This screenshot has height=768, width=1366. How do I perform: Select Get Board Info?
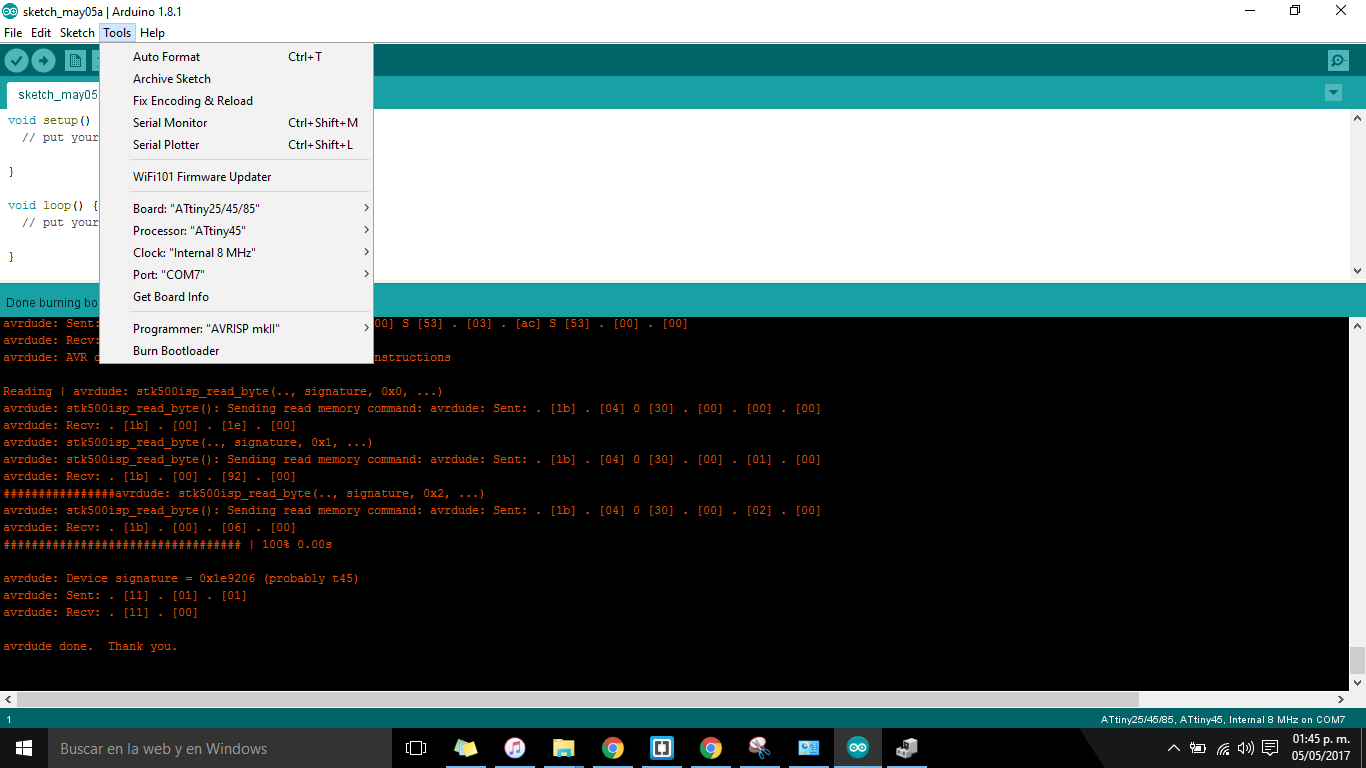tap(236, 297)
